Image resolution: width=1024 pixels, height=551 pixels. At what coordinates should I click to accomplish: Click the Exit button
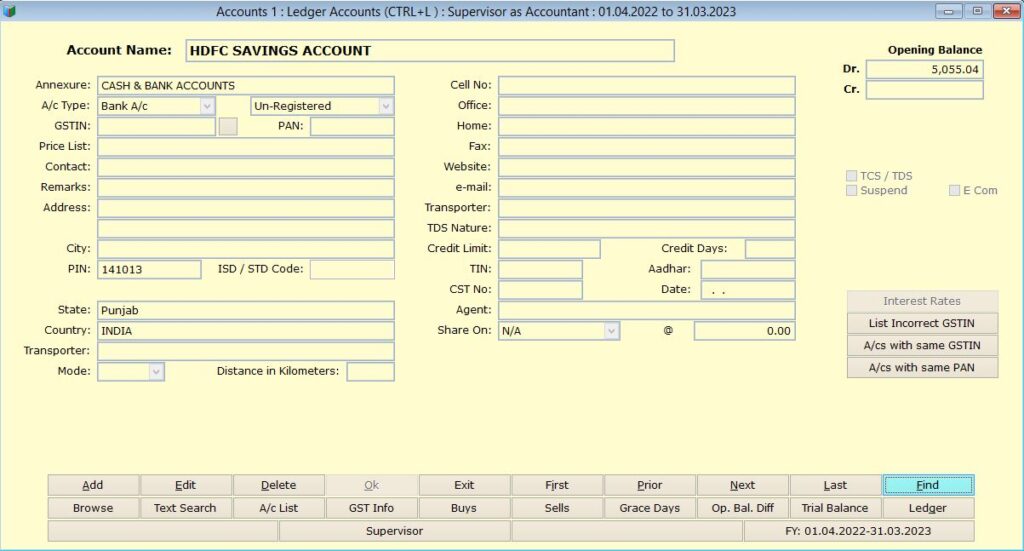(464, 485)
